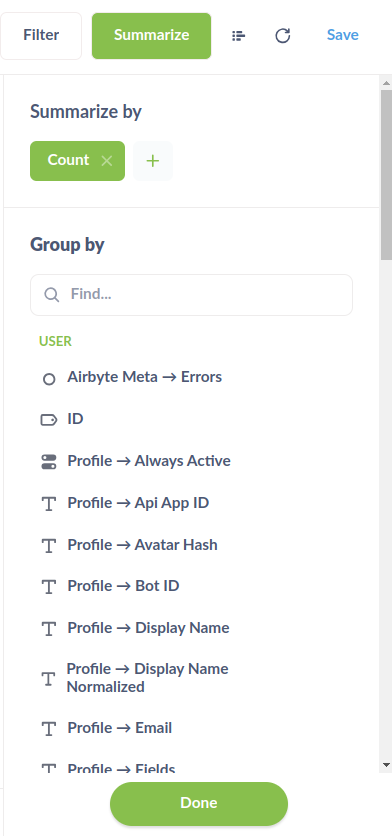Click the Find... search field
Viewport: 392px width, 836px height.
191,295
